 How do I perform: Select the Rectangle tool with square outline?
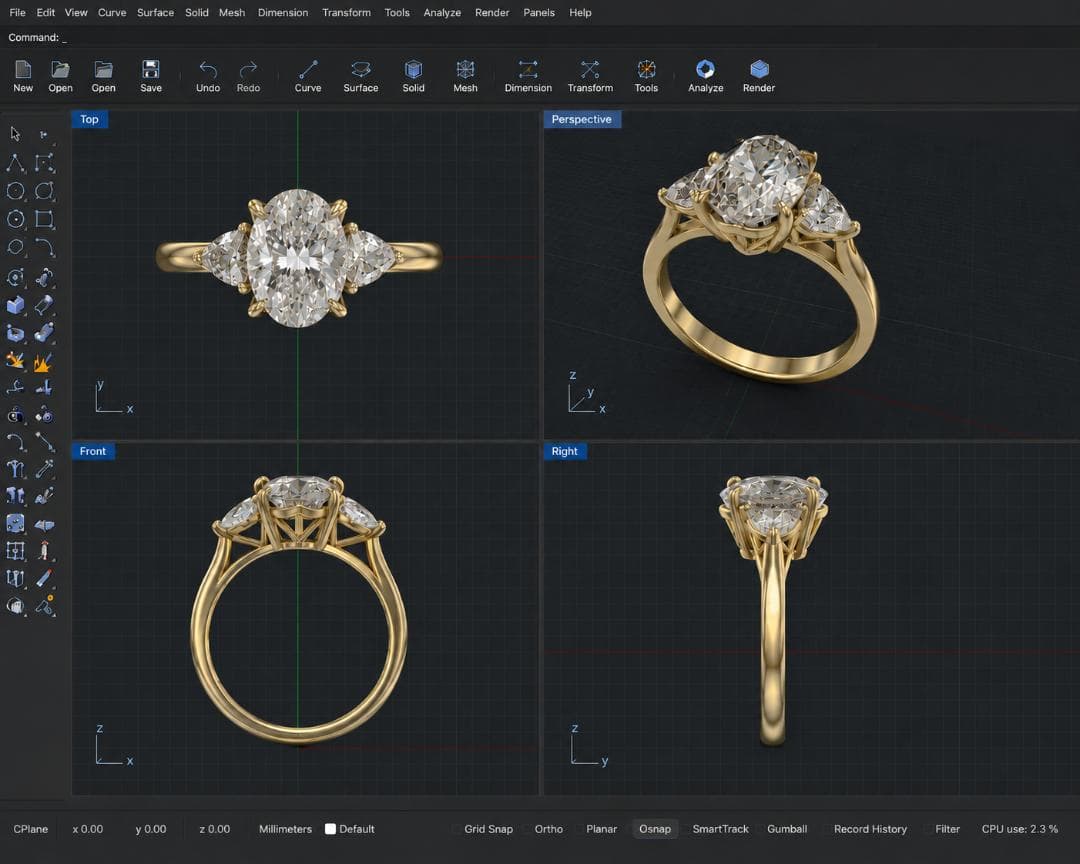(44, 219)
